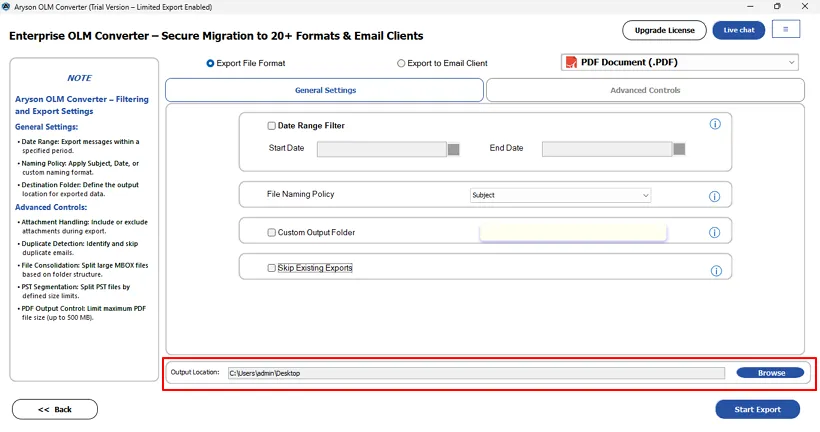Open the File Naming Policy Subject dropdown
This screenshot has height=432, width=820.
coord(560,195)
